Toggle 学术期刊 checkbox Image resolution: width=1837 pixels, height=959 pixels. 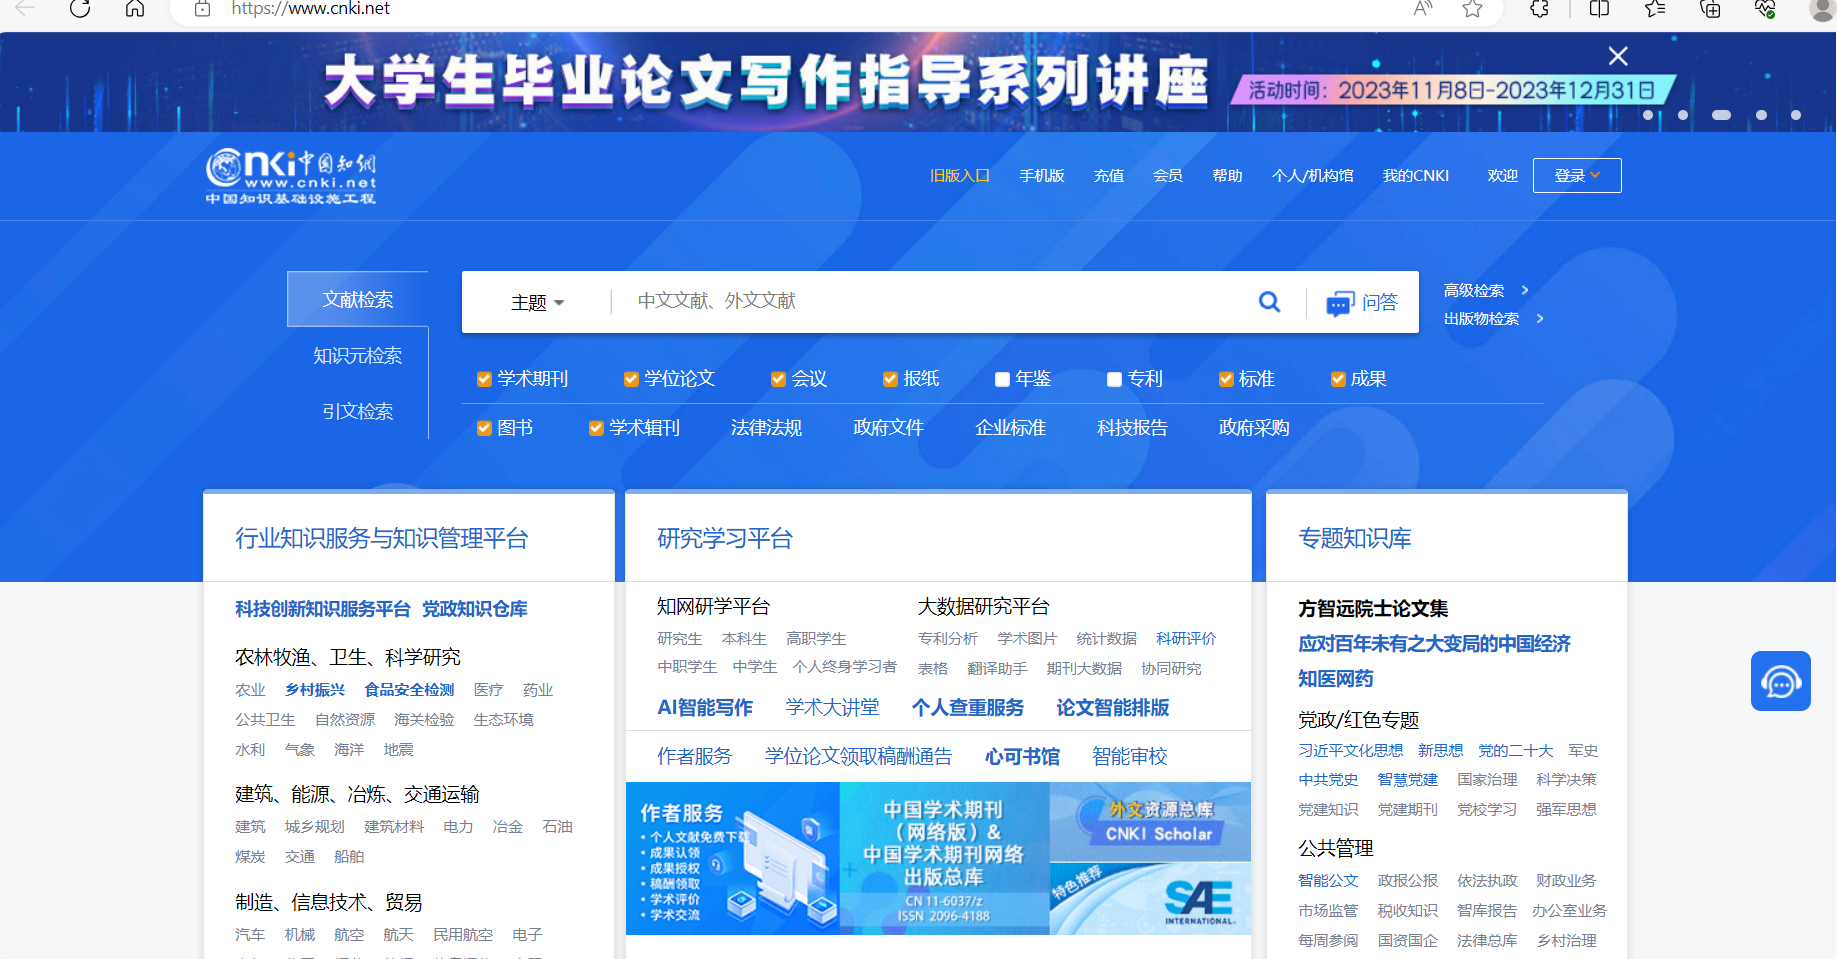[x=484, y=379]
